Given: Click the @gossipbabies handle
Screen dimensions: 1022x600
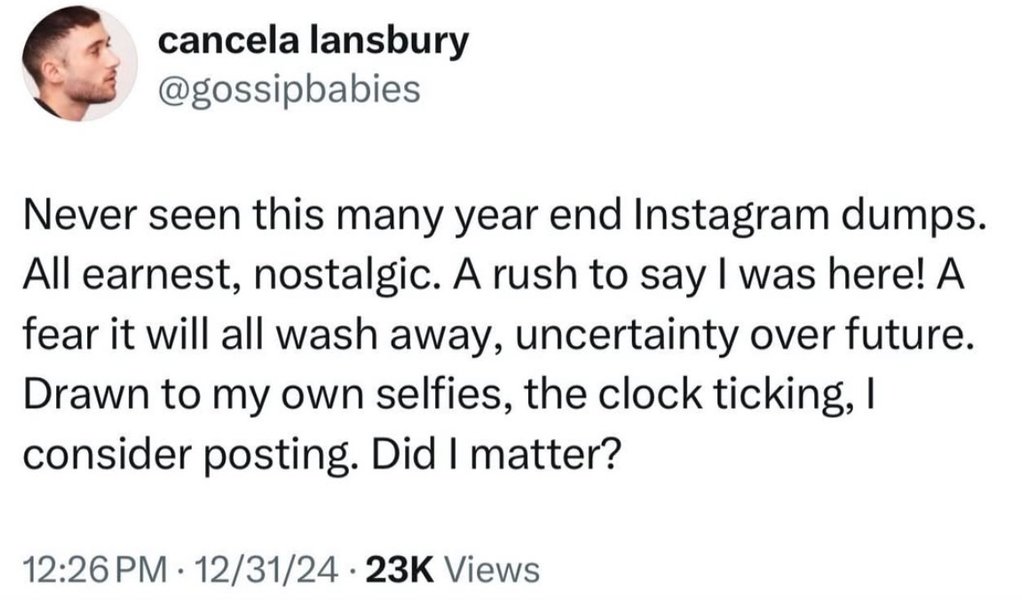Looking at the screenshot, I should pyautogui.click(x=289, y=90).
